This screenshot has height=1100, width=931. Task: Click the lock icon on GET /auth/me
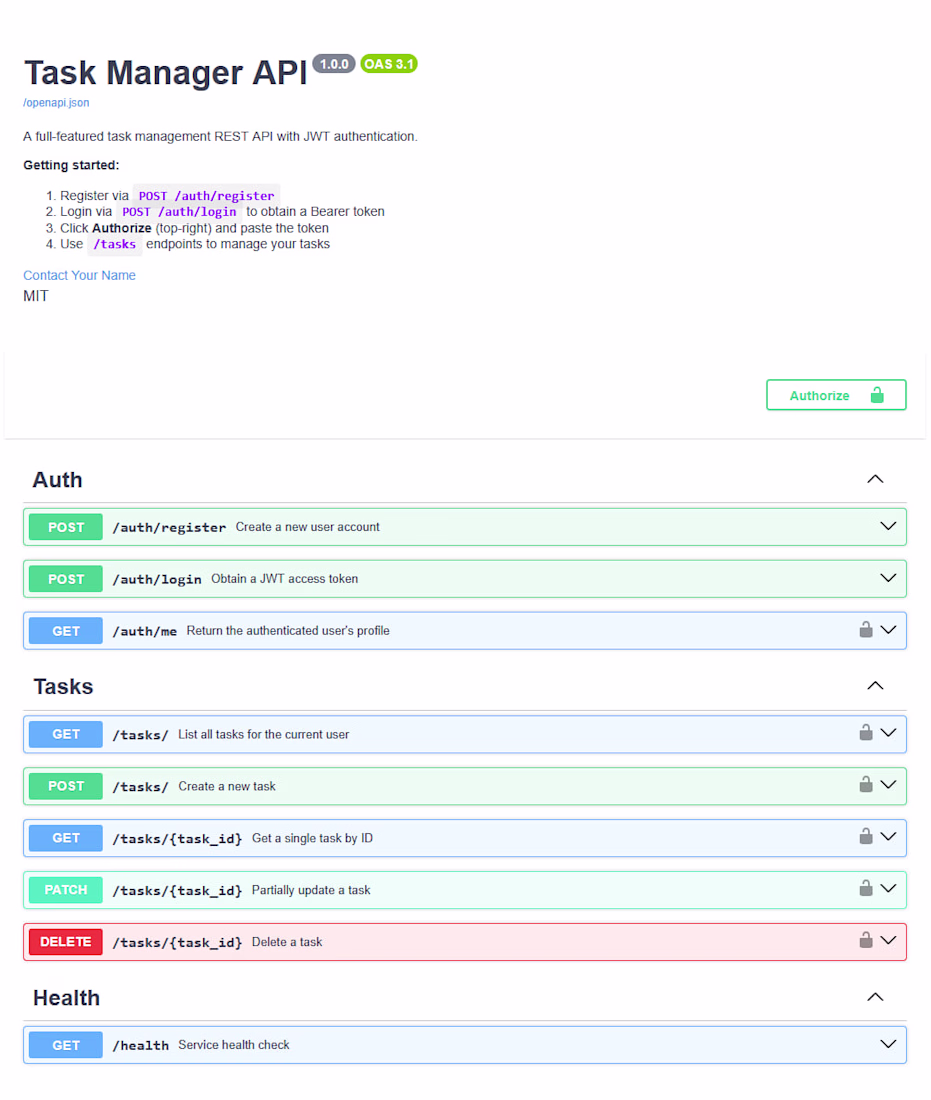[x=866, y=630]
